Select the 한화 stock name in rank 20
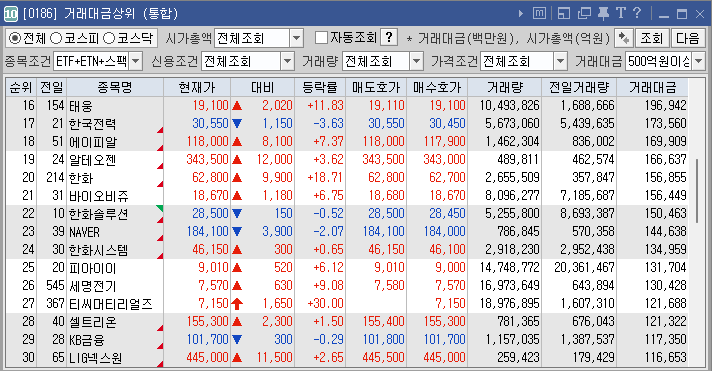712x371 pixels. 81,178
